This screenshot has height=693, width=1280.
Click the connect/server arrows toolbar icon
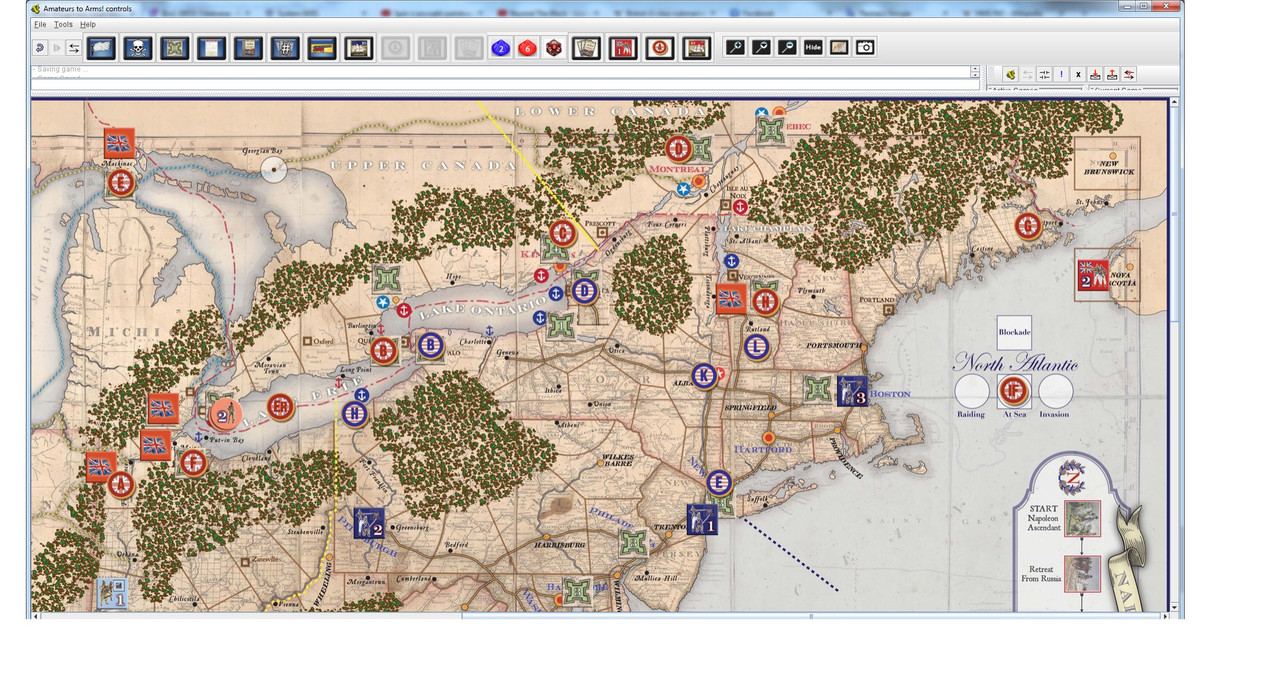point(73,47)
